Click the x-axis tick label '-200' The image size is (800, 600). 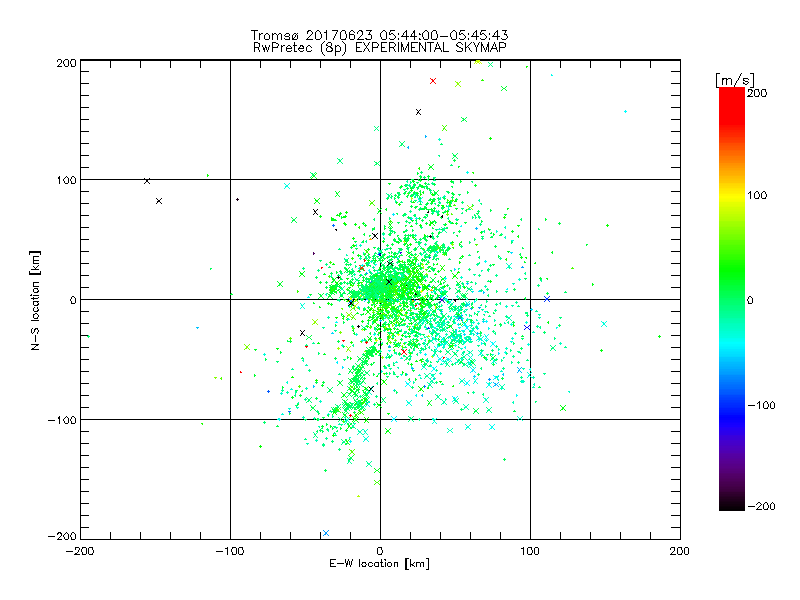tap(80, 551)
